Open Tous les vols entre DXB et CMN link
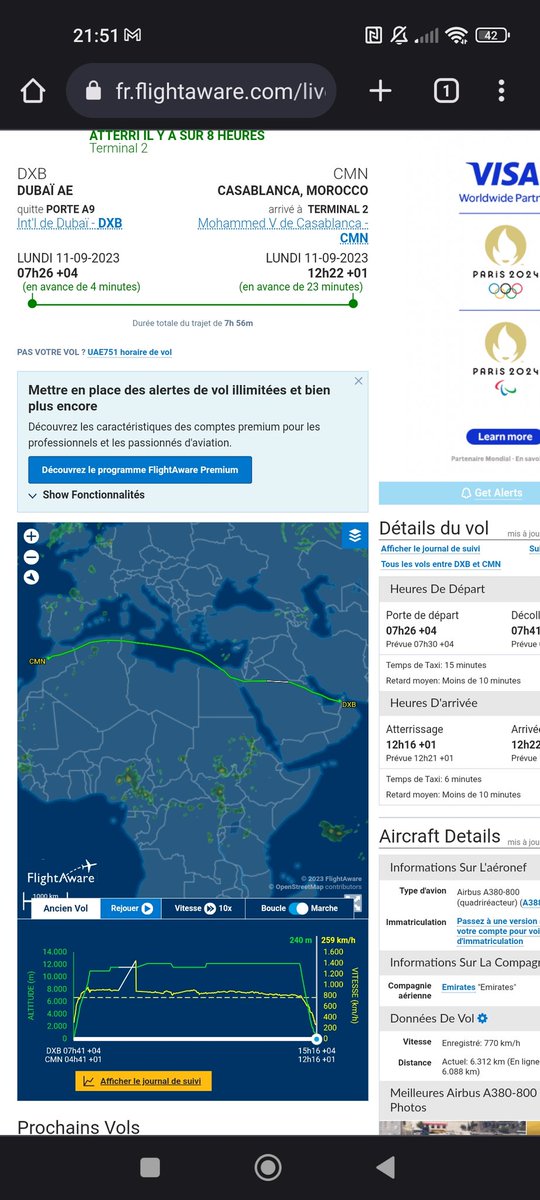 point(441,564)
